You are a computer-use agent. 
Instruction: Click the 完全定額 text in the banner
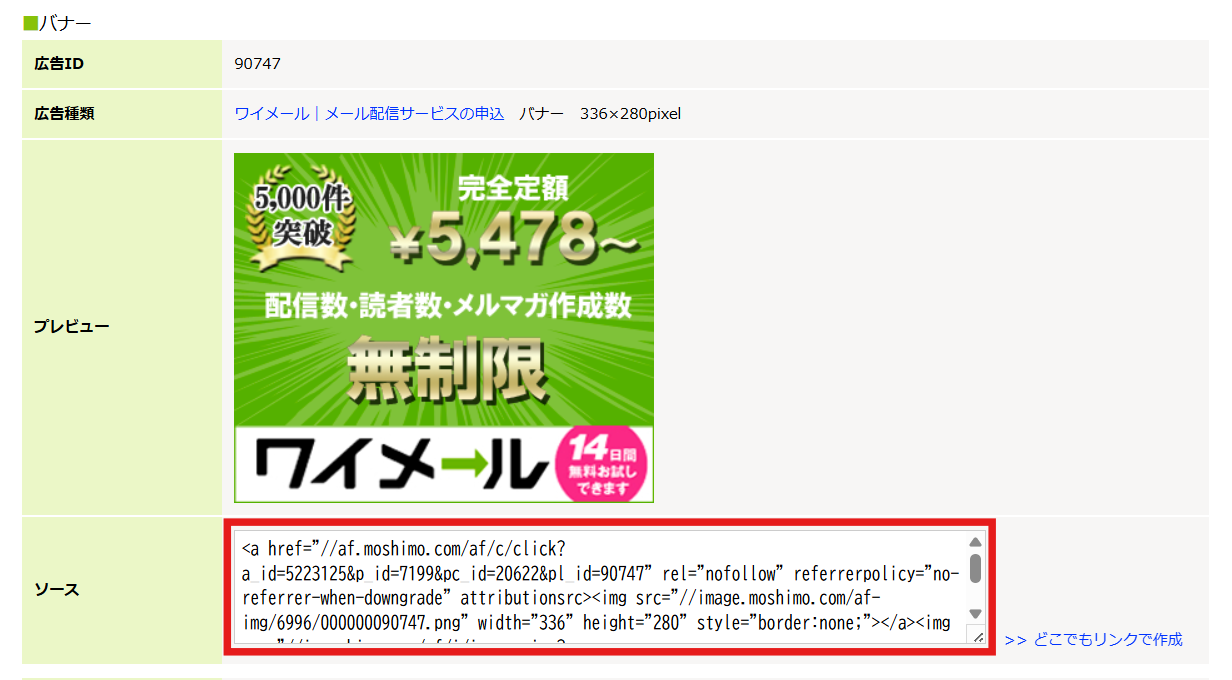(x=513, y=188)
